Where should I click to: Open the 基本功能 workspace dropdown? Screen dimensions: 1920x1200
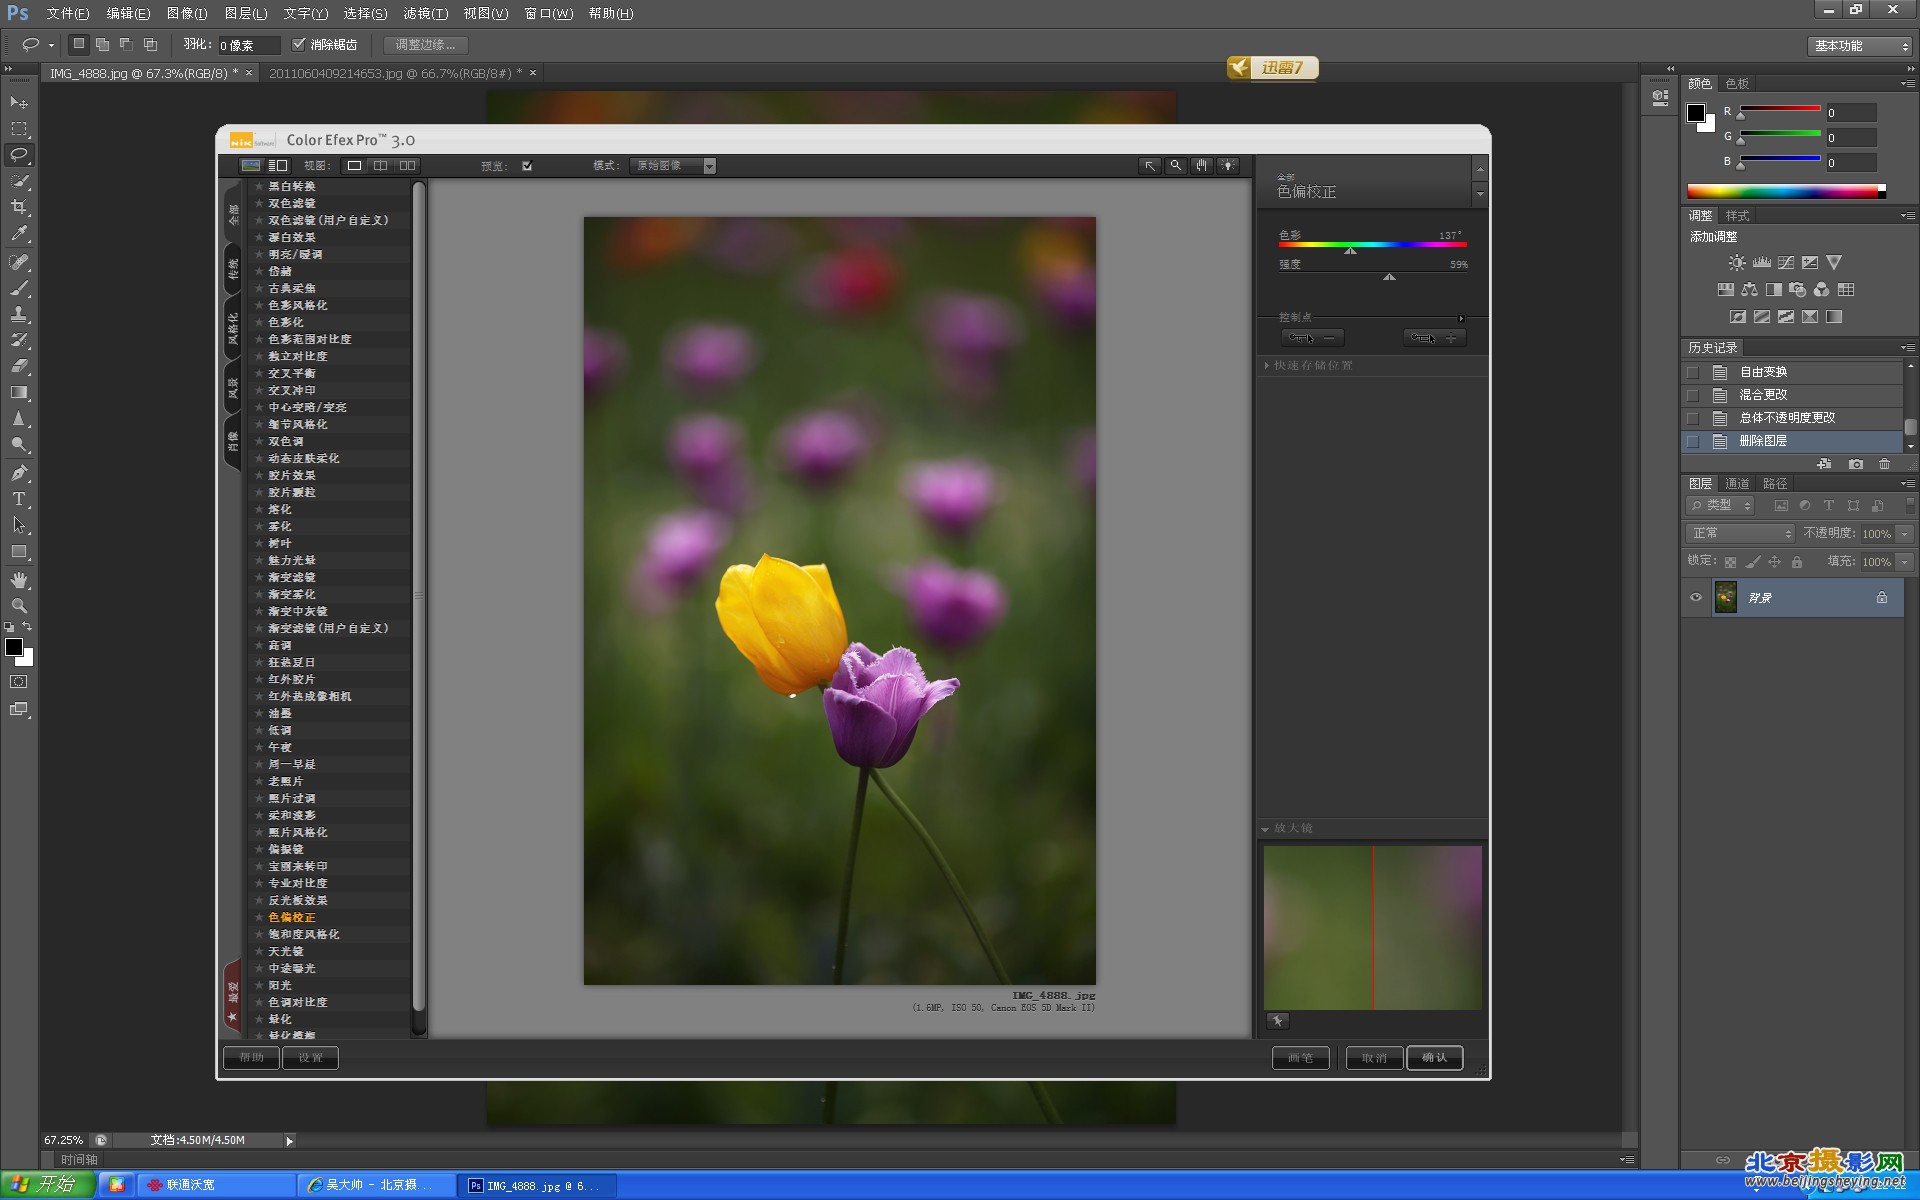(x=1860, y=46)
